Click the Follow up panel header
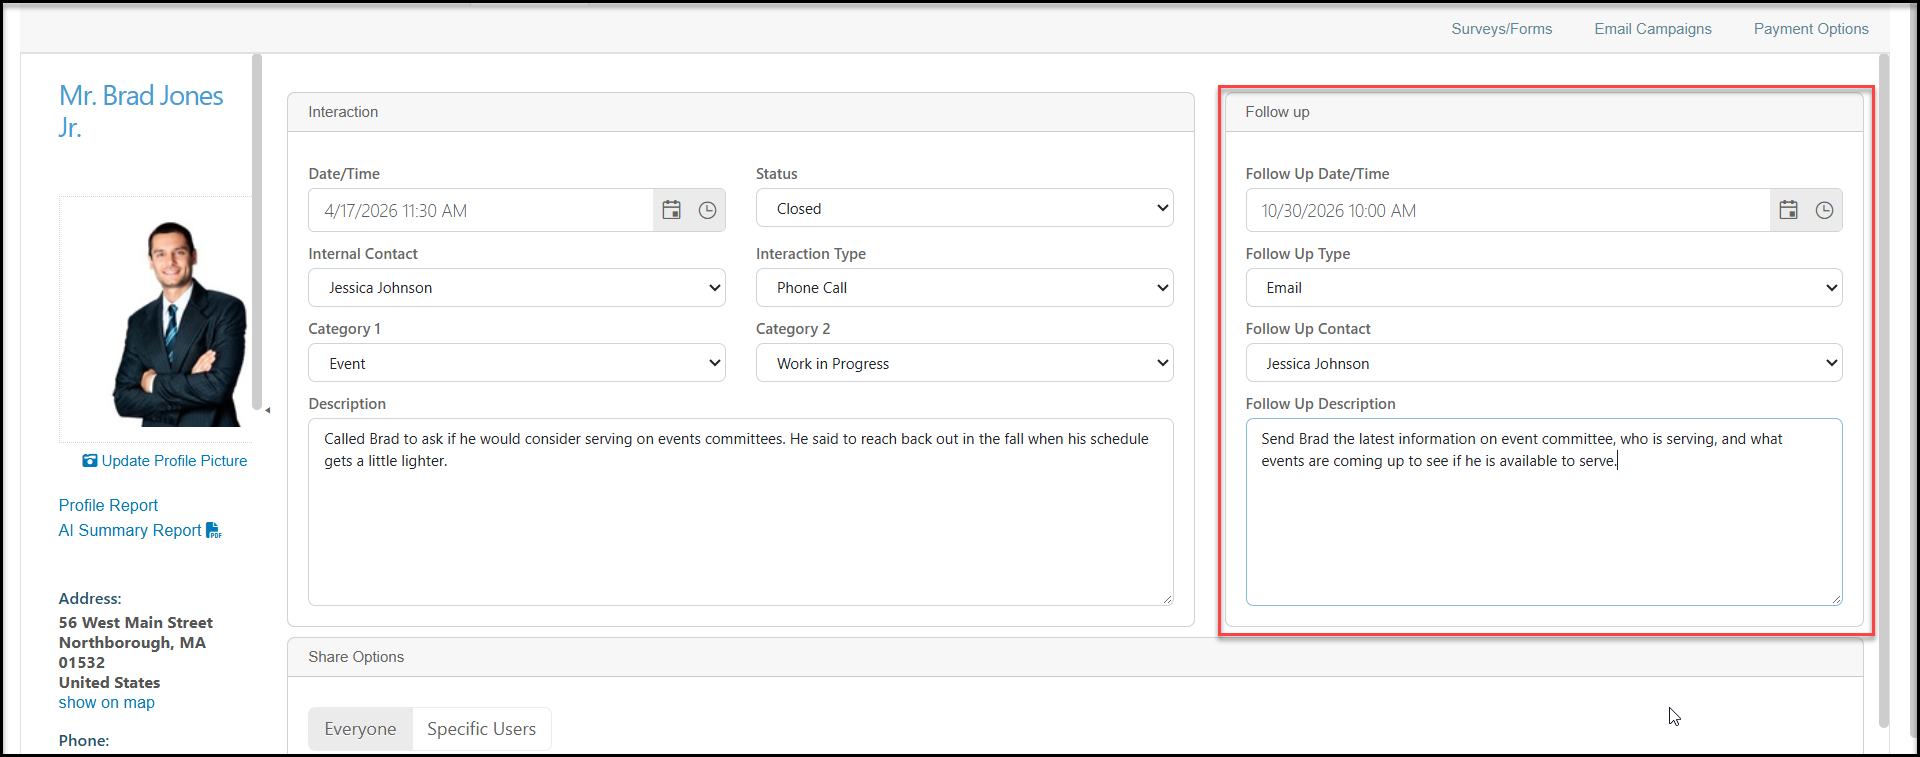Image resolution: width=1920 pixels, height=757 pixels. (1544, 112)
